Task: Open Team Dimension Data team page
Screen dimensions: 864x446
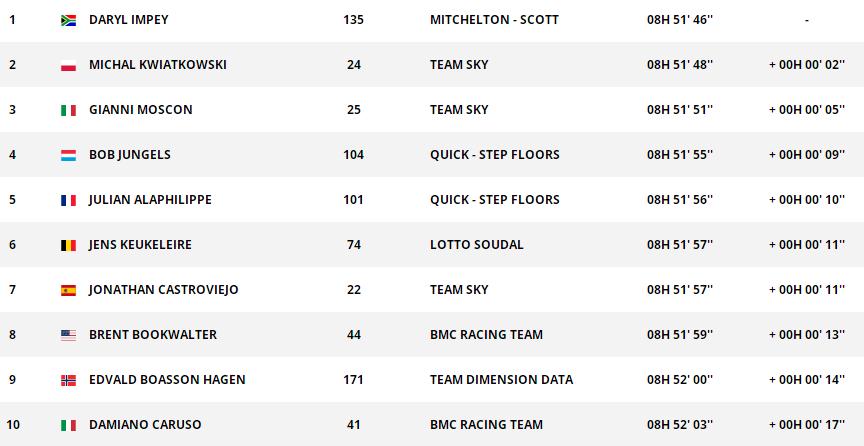Action: click(501, 380)
